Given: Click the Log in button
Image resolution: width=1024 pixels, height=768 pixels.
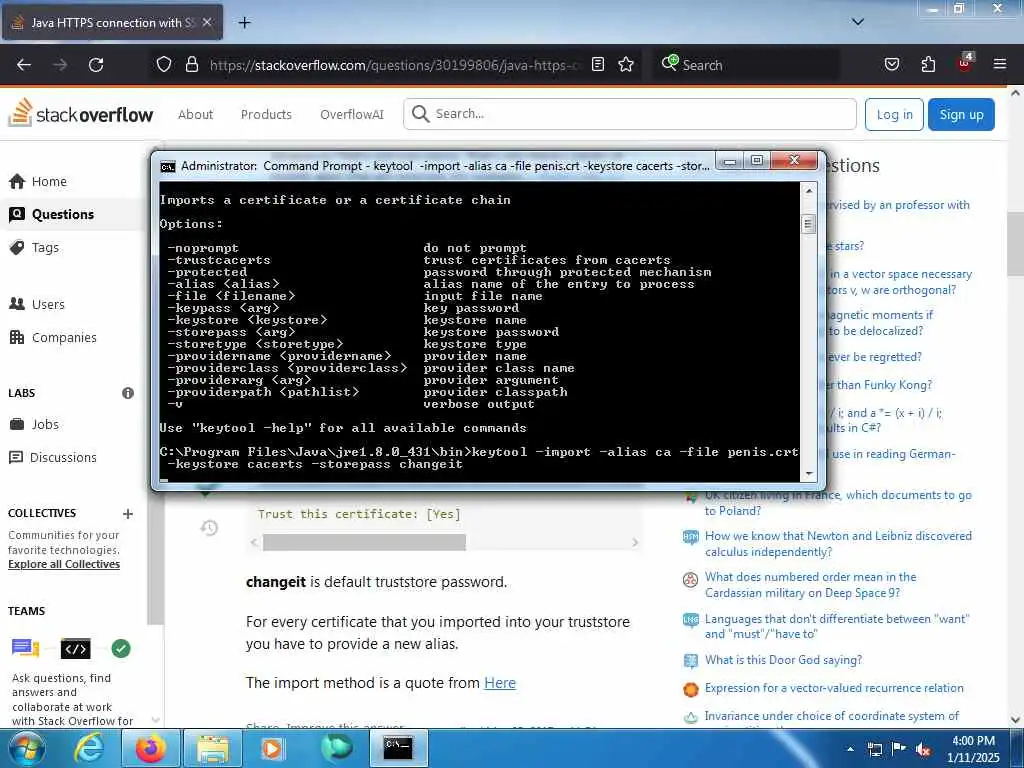Looking at the screenshot, I should click(894, 114).
